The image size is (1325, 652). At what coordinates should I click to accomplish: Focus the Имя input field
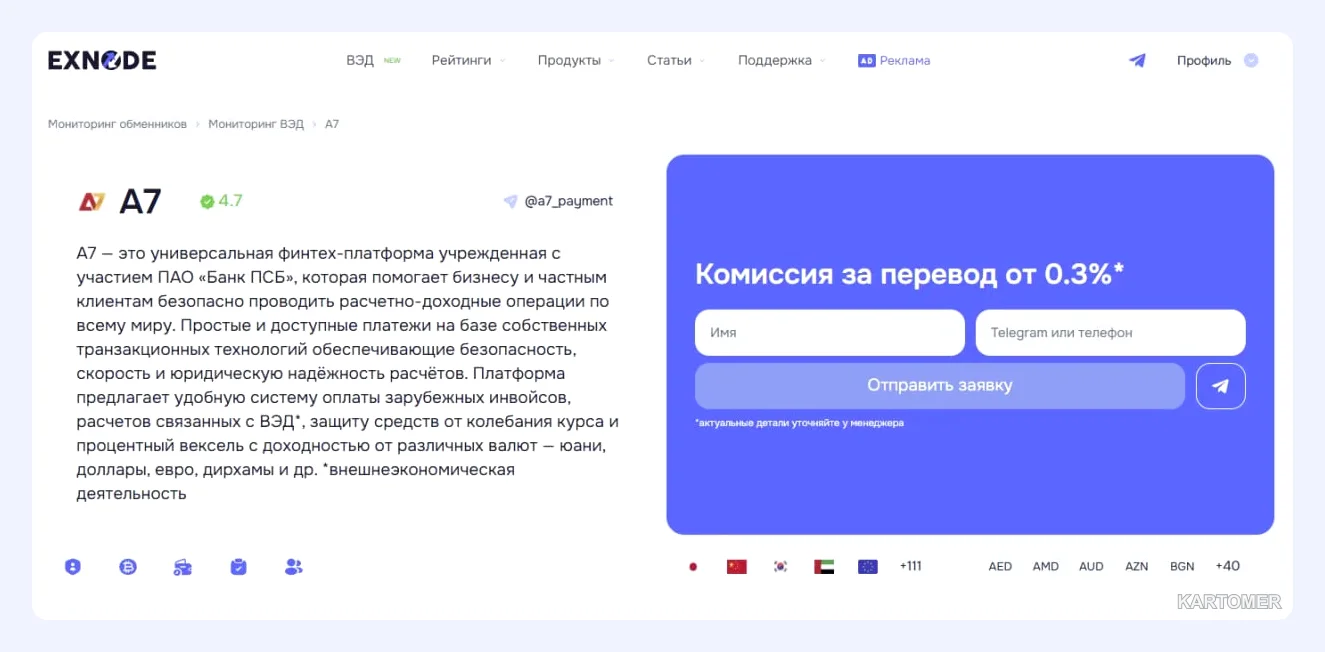coord(830,333)
